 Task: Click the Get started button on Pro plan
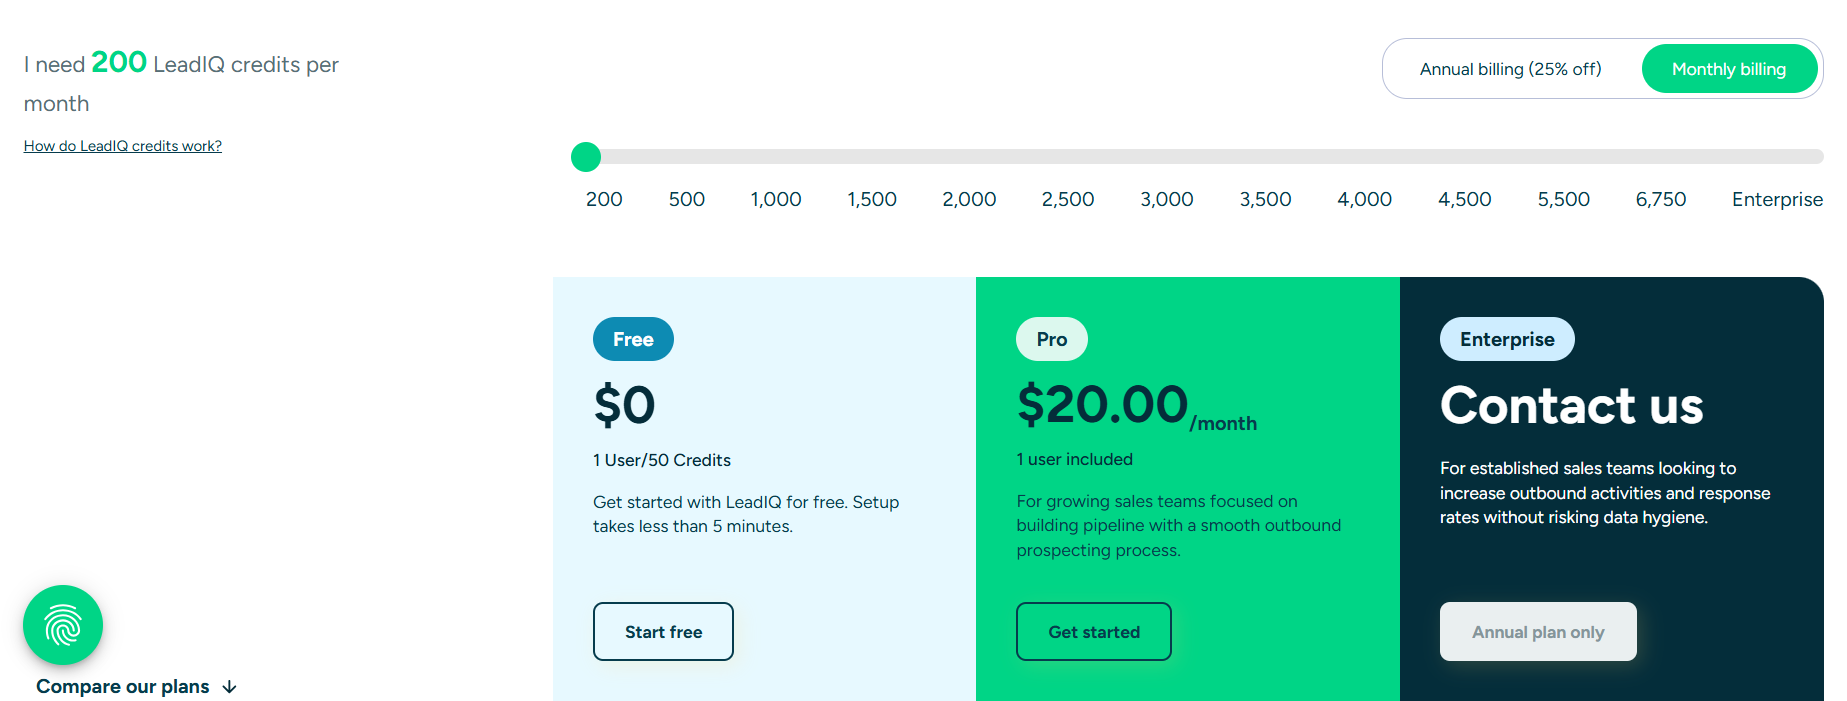1093,631
